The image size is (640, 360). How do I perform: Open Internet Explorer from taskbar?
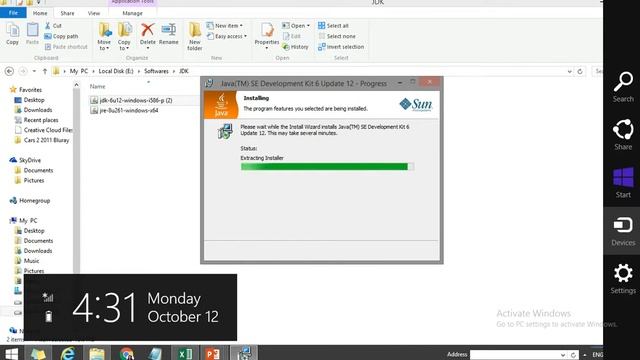[x=67, y=353]
